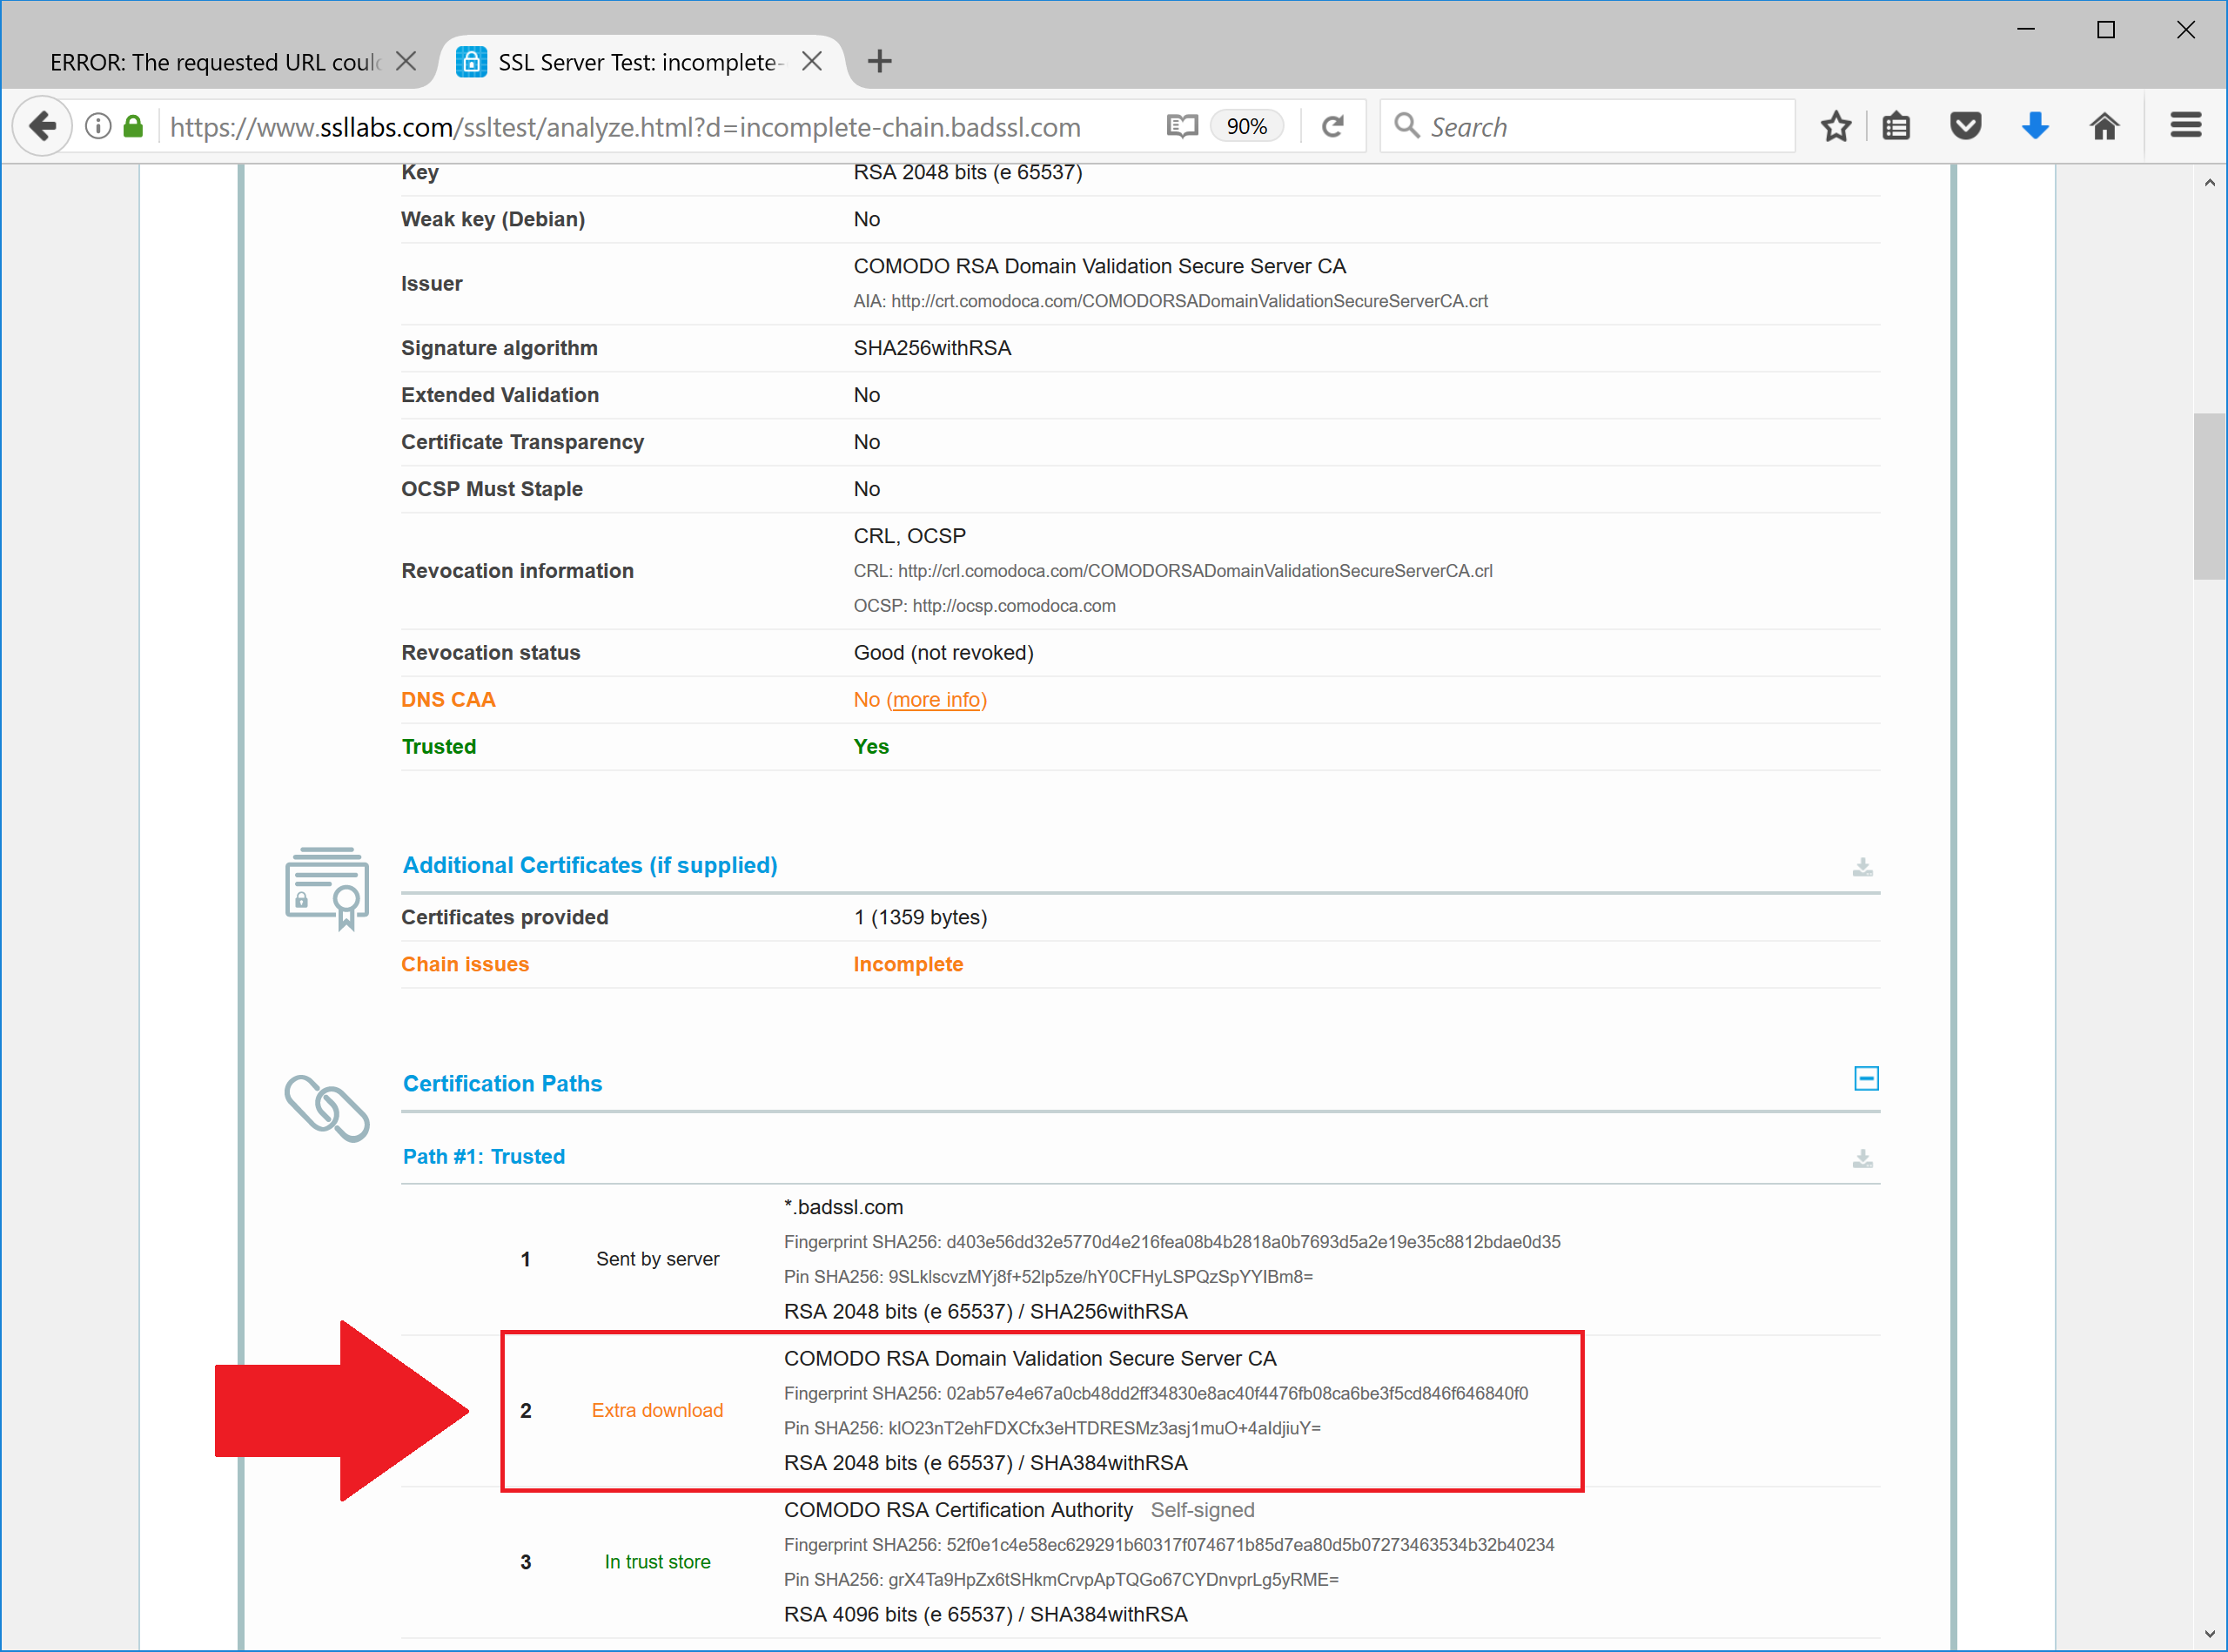Click the In trust store label
The image size is (2228, 1652).
[x=657, y=1562]
